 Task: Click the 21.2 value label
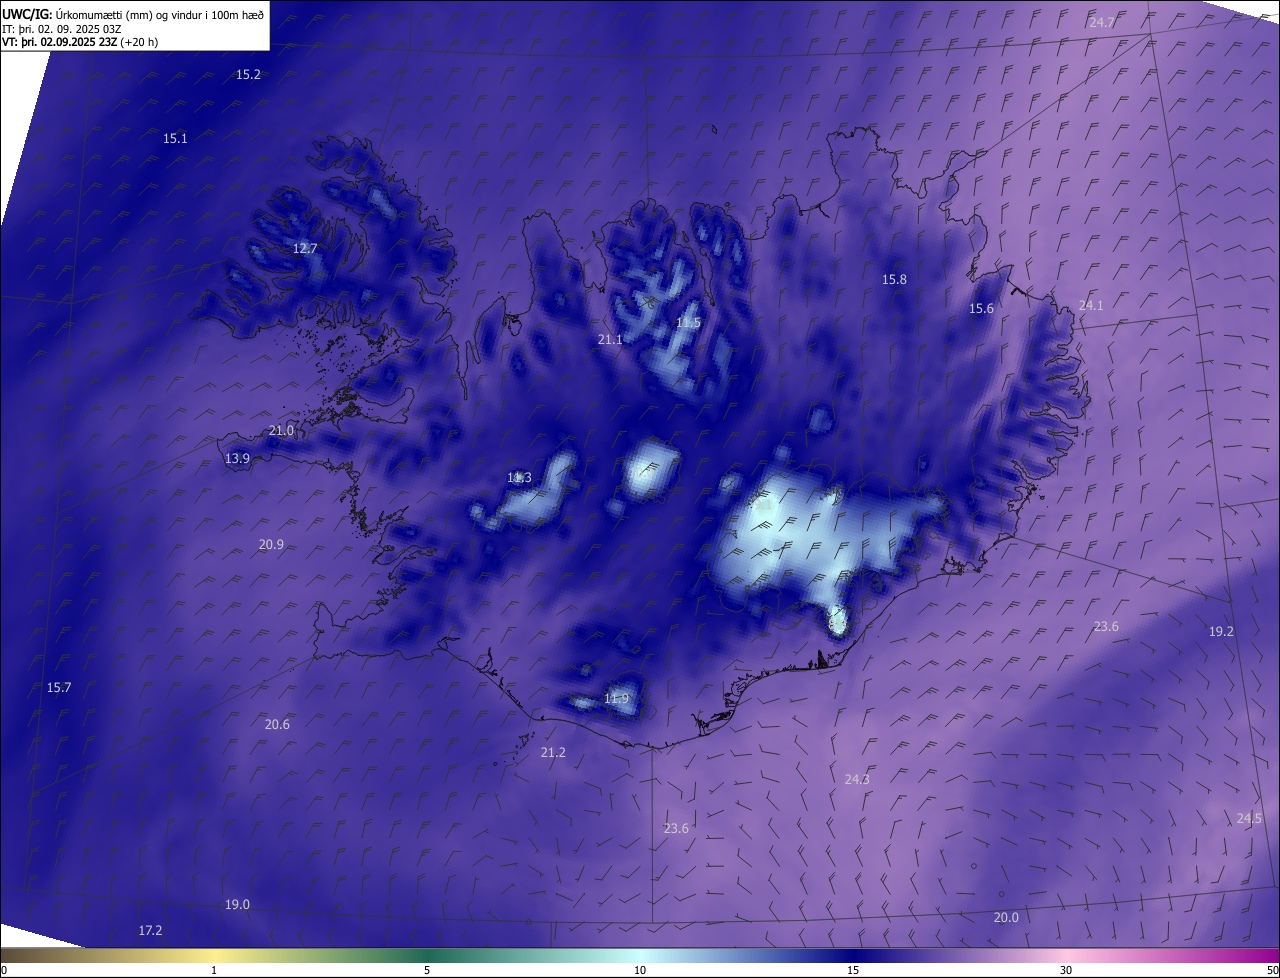(553, 753)
